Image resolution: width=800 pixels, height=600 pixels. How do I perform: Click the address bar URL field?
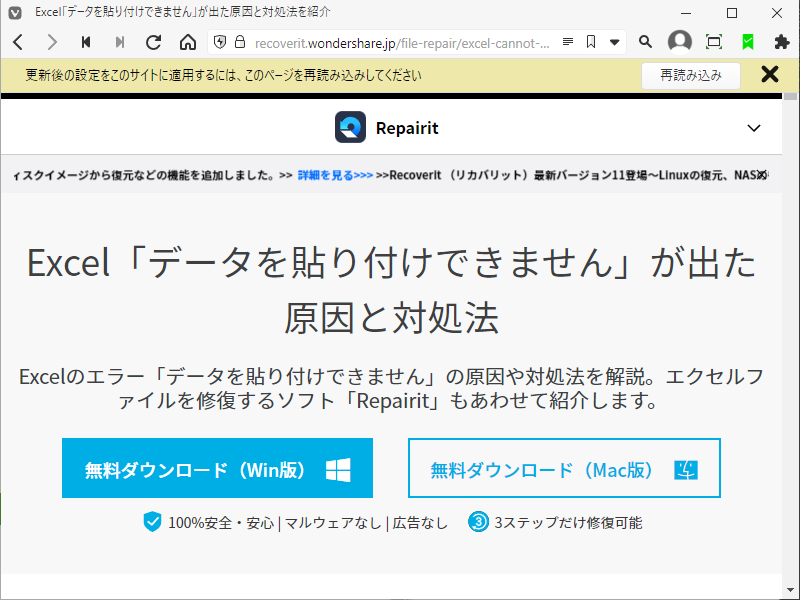tap(402, 43)
